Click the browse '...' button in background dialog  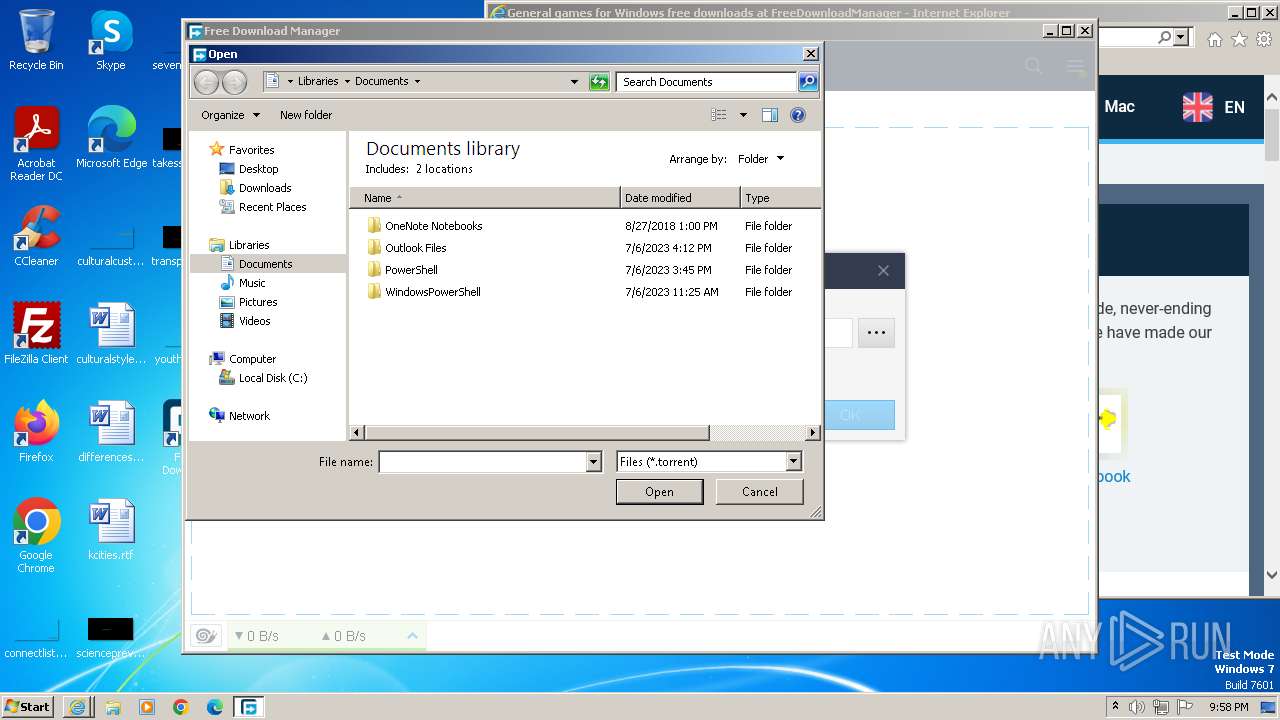pyautogui.click(x=876, y=333)
